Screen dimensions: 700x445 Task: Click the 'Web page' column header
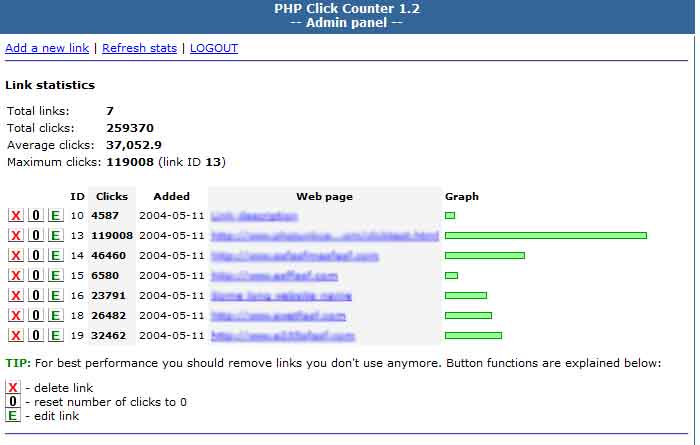[325, 196]
